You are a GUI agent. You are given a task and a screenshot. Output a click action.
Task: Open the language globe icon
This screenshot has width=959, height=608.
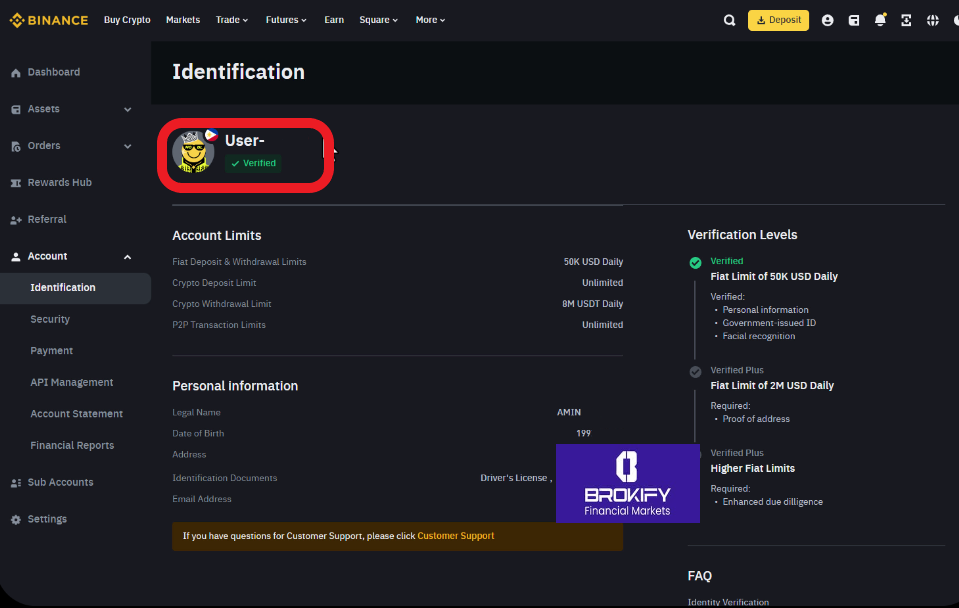pos(933,20)
